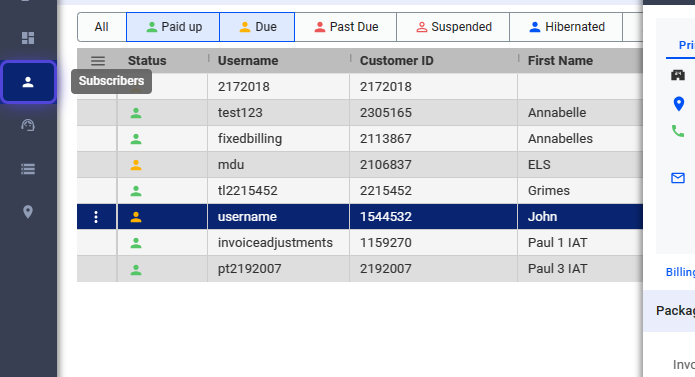This screenshot has height=377, width=695.
Task: Open the grid hamburger column menu
Action: [x=98, y=61]
